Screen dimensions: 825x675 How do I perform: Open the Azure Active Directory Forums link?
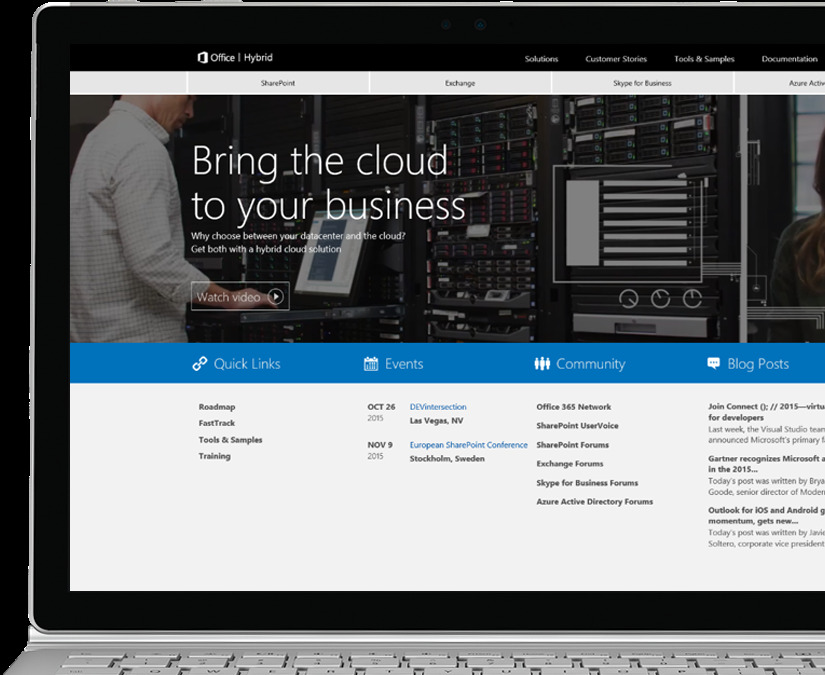tap(595, 501)
